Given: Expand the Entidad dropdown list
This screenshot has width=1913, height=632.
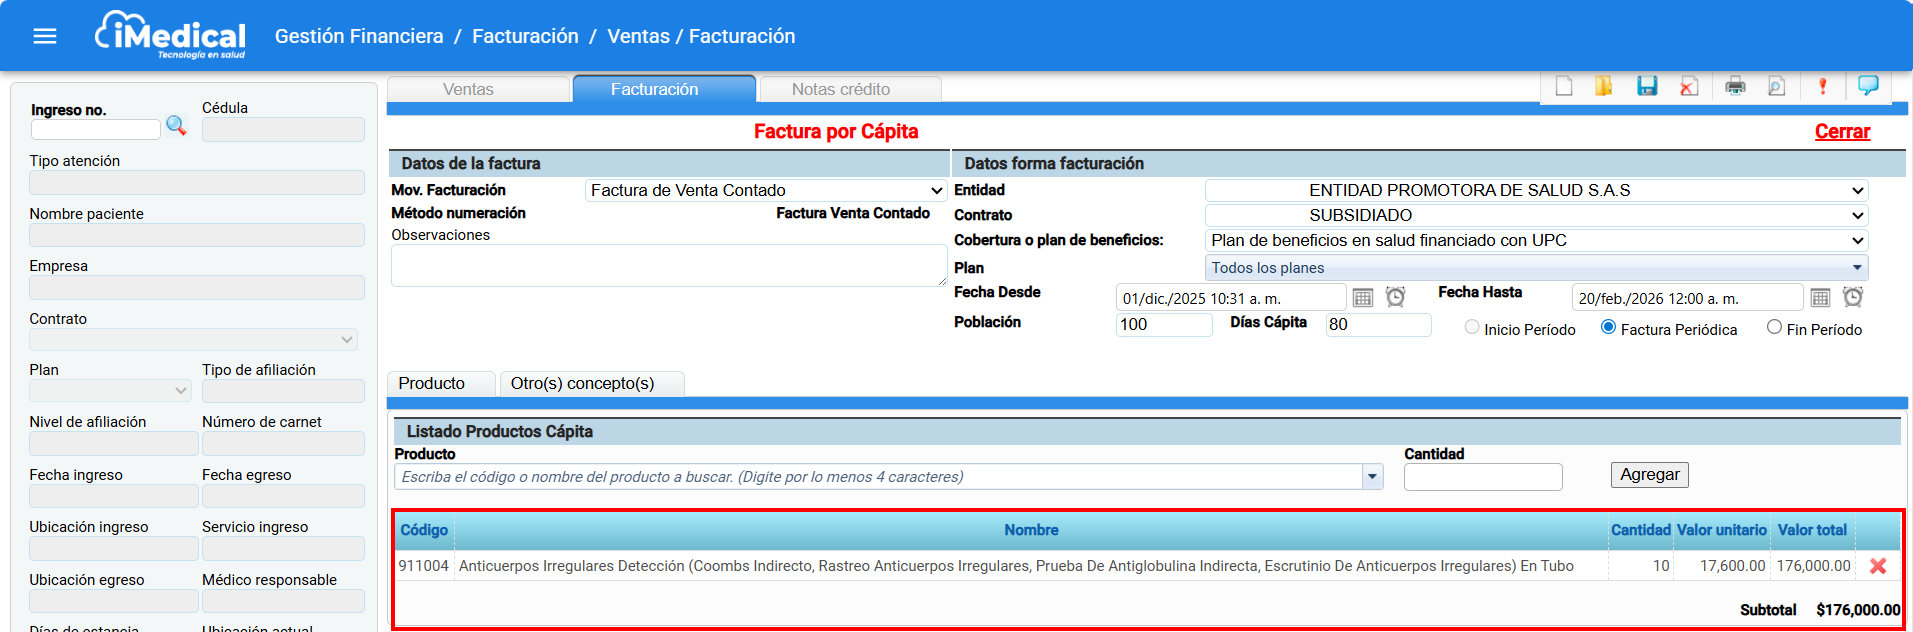Looking at the screenshot, I should 1535,190.
